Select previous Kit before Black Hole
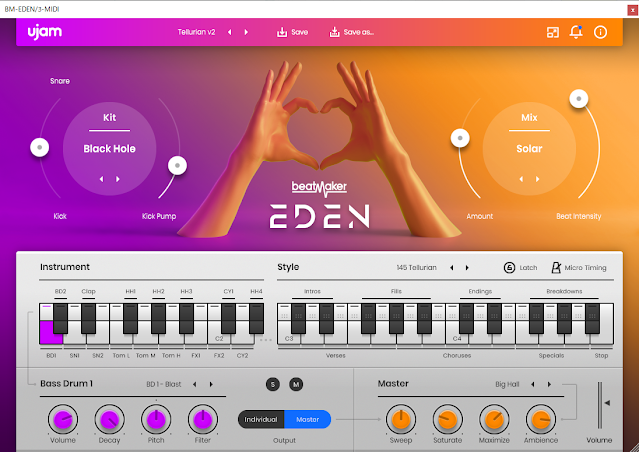 [x=101, y=179]
